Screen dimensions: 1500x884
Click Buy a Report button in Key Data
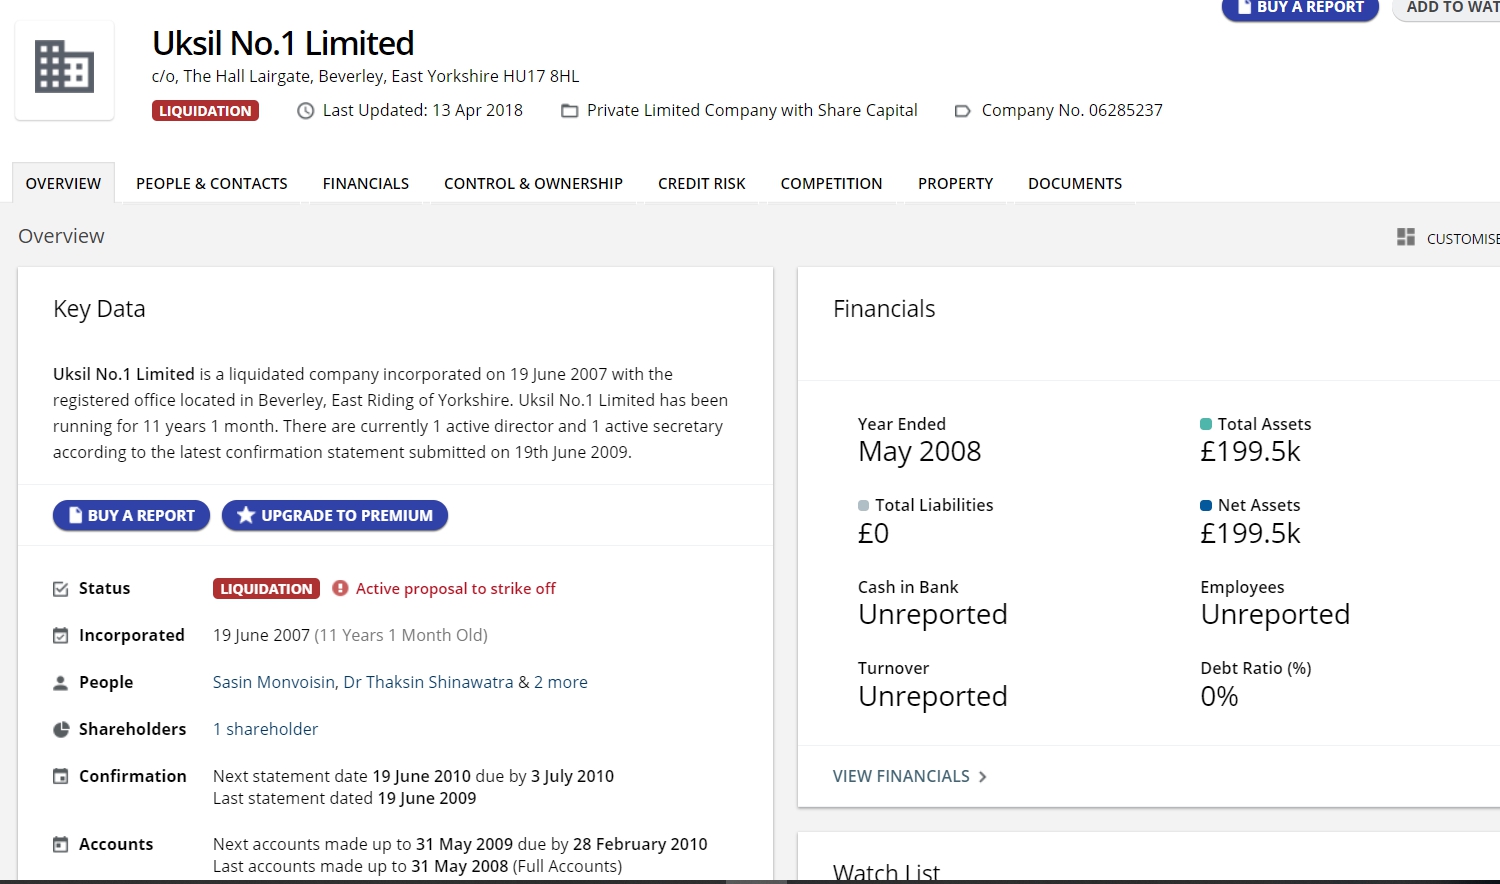click(x=131, y=516)
